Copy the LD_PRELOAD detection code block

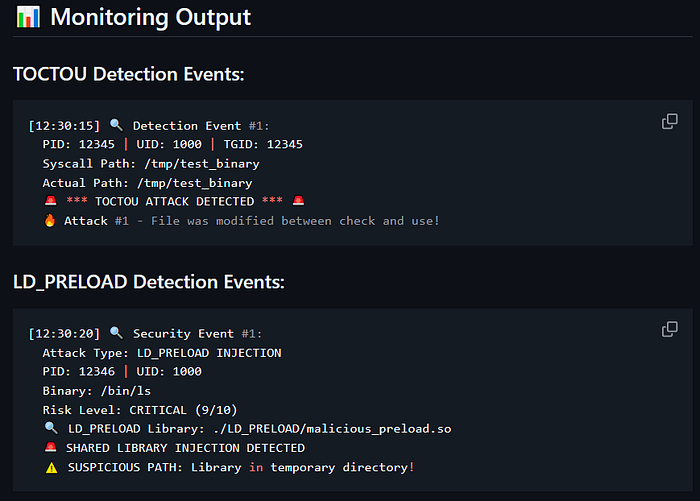point(670,330)
